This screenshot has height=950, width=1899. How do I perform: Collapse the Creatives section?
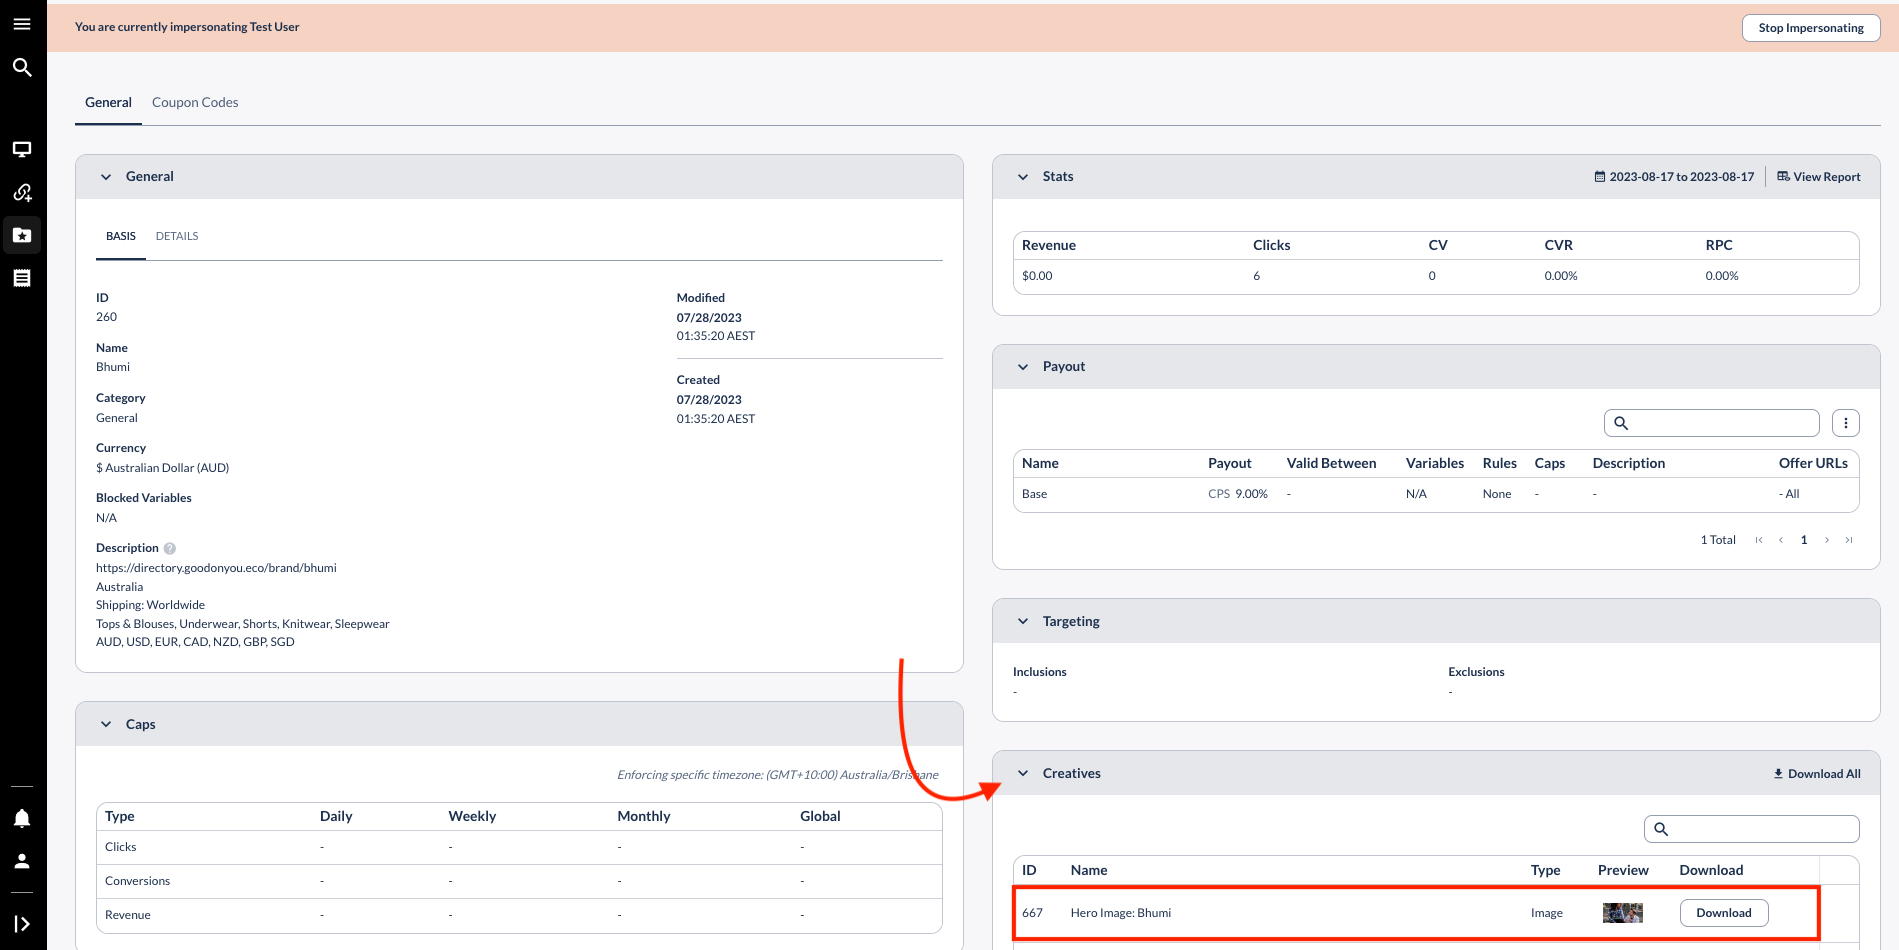(x=1023, y=774)
